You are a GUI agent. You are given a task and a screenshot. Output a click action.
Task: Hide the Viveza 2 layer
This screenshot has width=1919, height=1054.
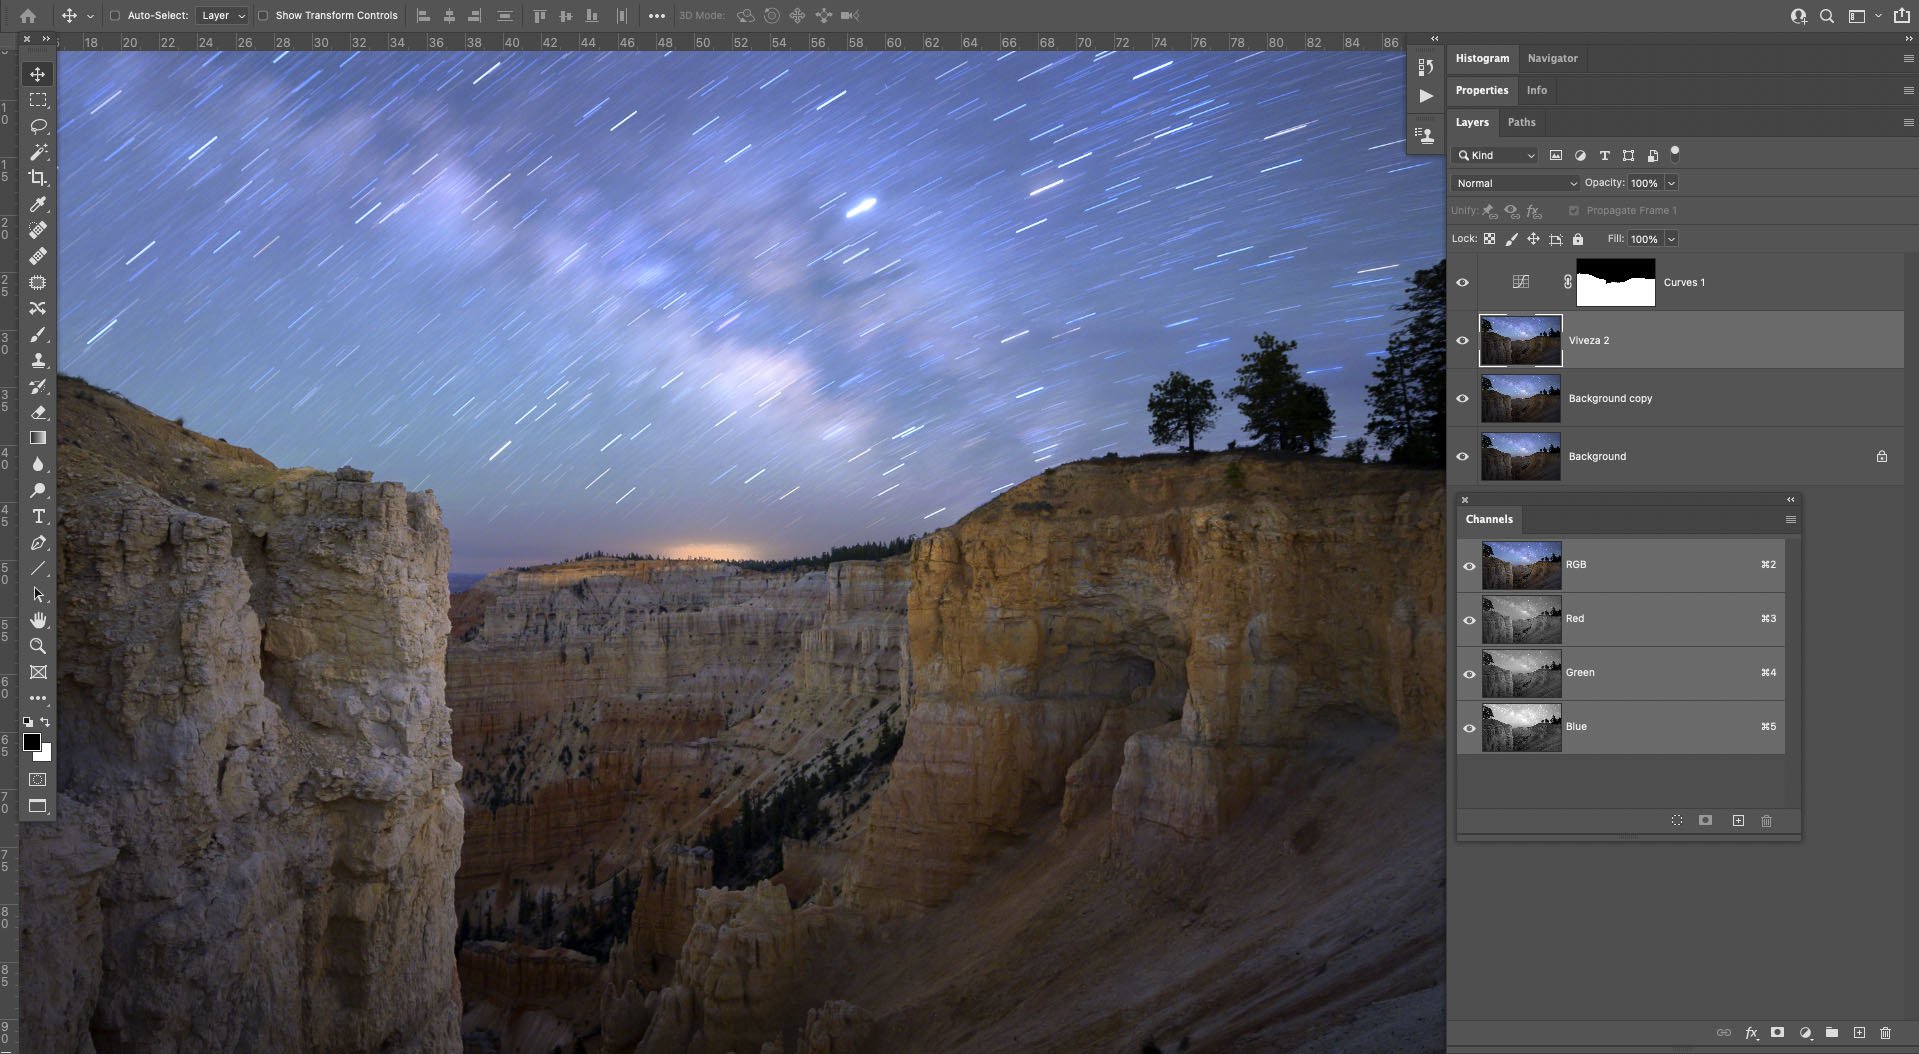[1462, 341]
